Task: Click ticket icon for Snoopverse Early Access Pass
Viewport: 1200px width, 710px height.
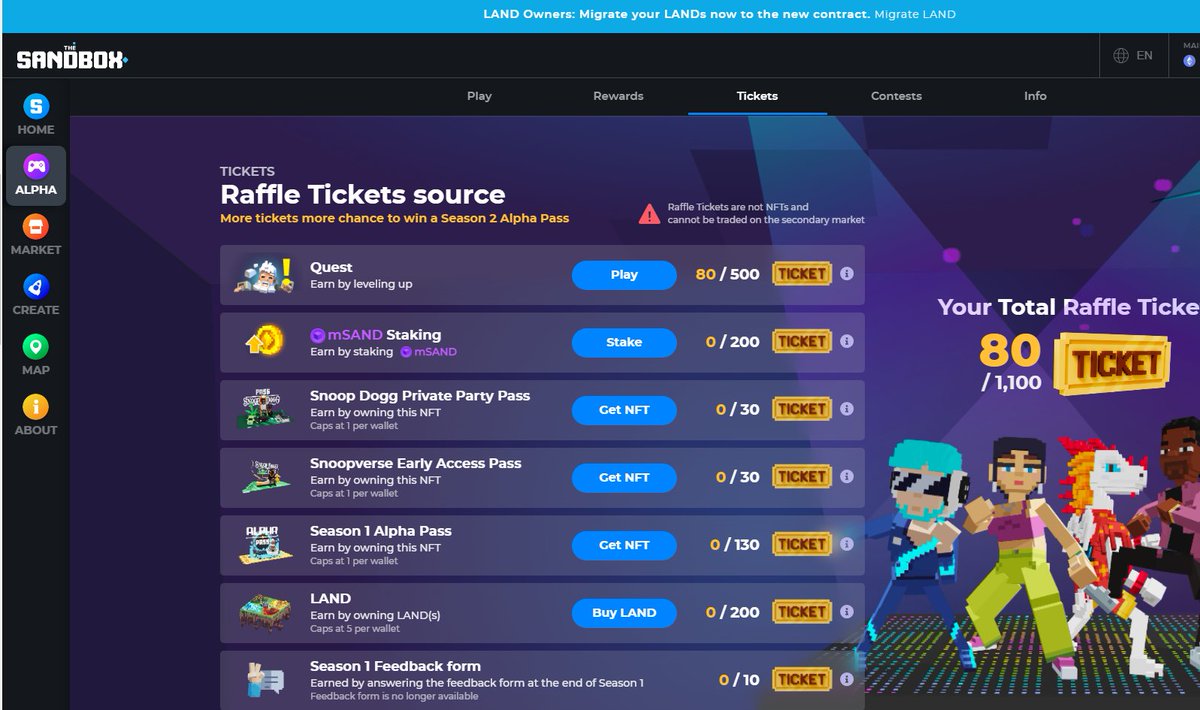Action: [x=801, y=477]
